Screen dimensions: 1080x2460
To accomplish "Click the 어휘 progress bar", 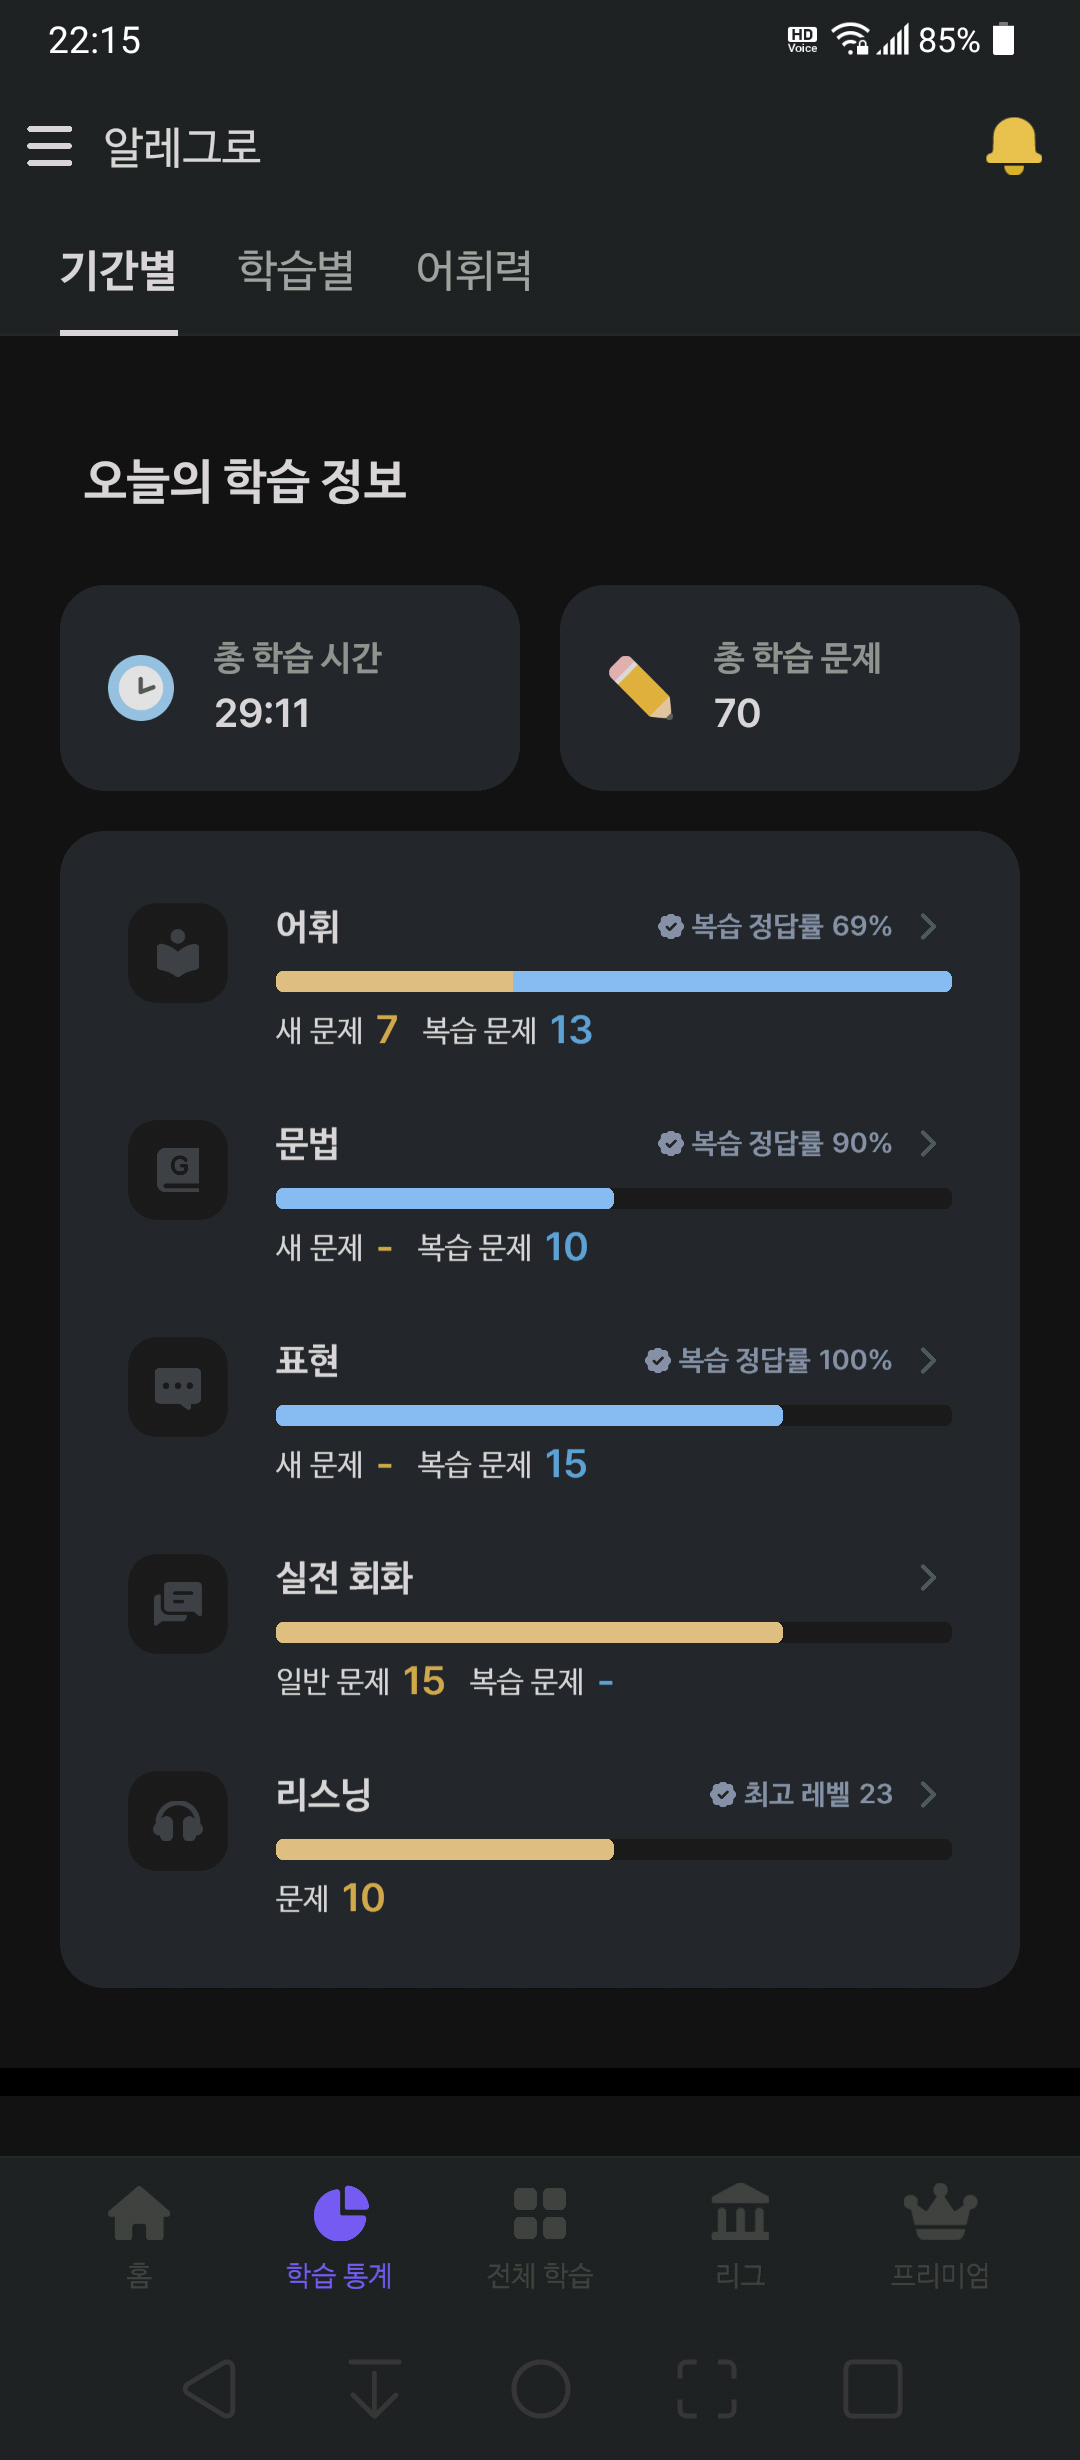I will tap(614, 981).
